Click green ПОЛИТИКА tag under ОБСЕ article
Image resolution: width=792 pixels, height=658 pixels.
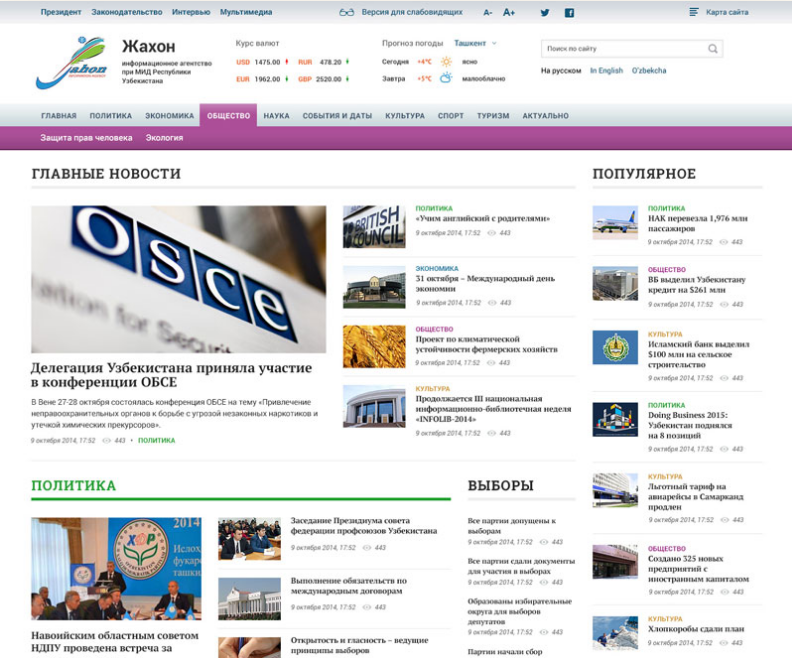pos(157,440)
